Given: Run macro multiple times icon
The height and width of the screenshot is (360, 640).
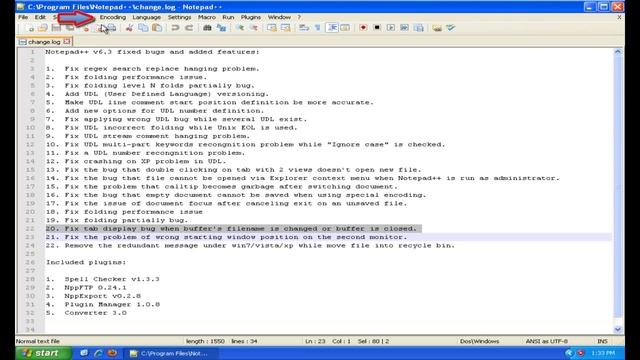Looking at the screenshot, I should 404,28.
